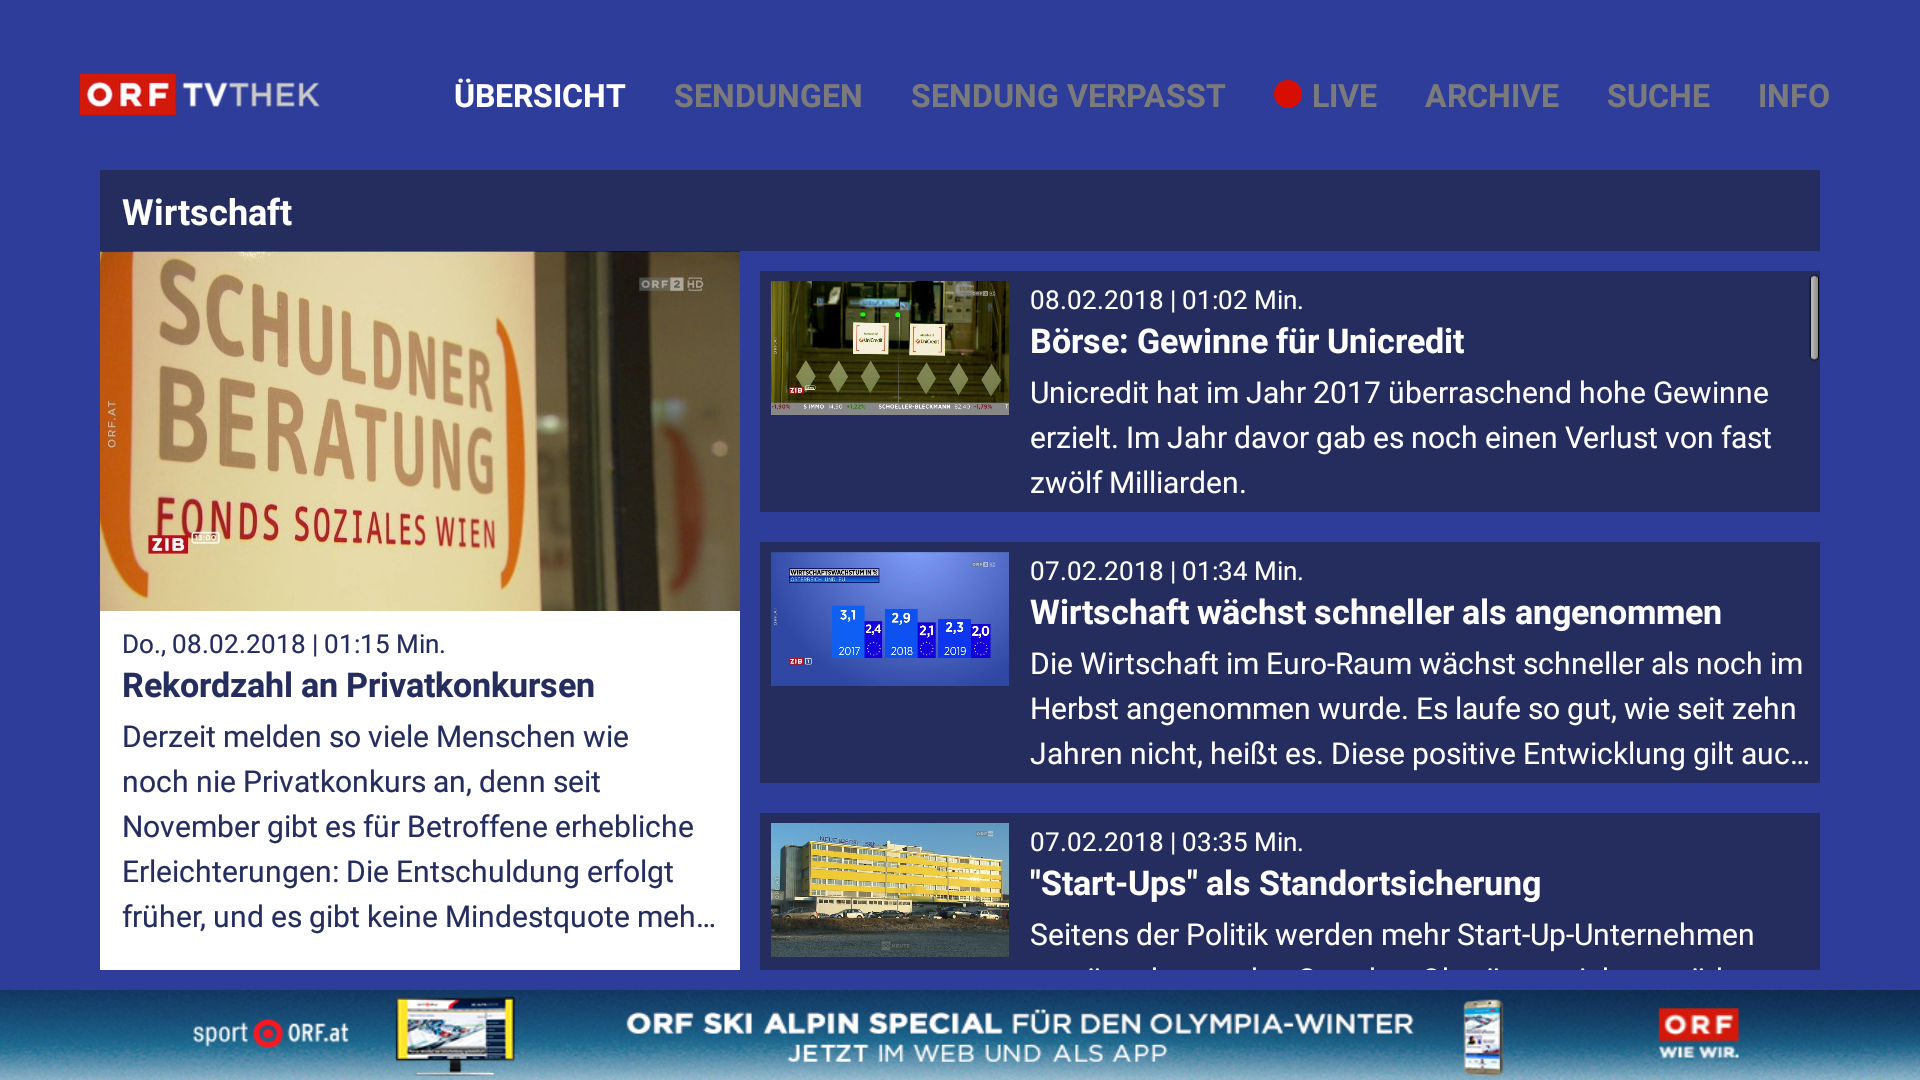Open 'Rekordzahl an Privatkonkursen'
Viewport: 1920px width, 1080px height.
[x=358, y=686]
